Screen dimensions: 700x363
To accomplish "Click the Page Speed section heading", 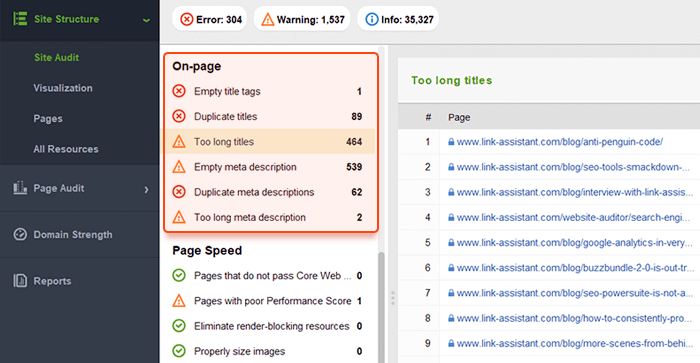I will click(207, 250).
